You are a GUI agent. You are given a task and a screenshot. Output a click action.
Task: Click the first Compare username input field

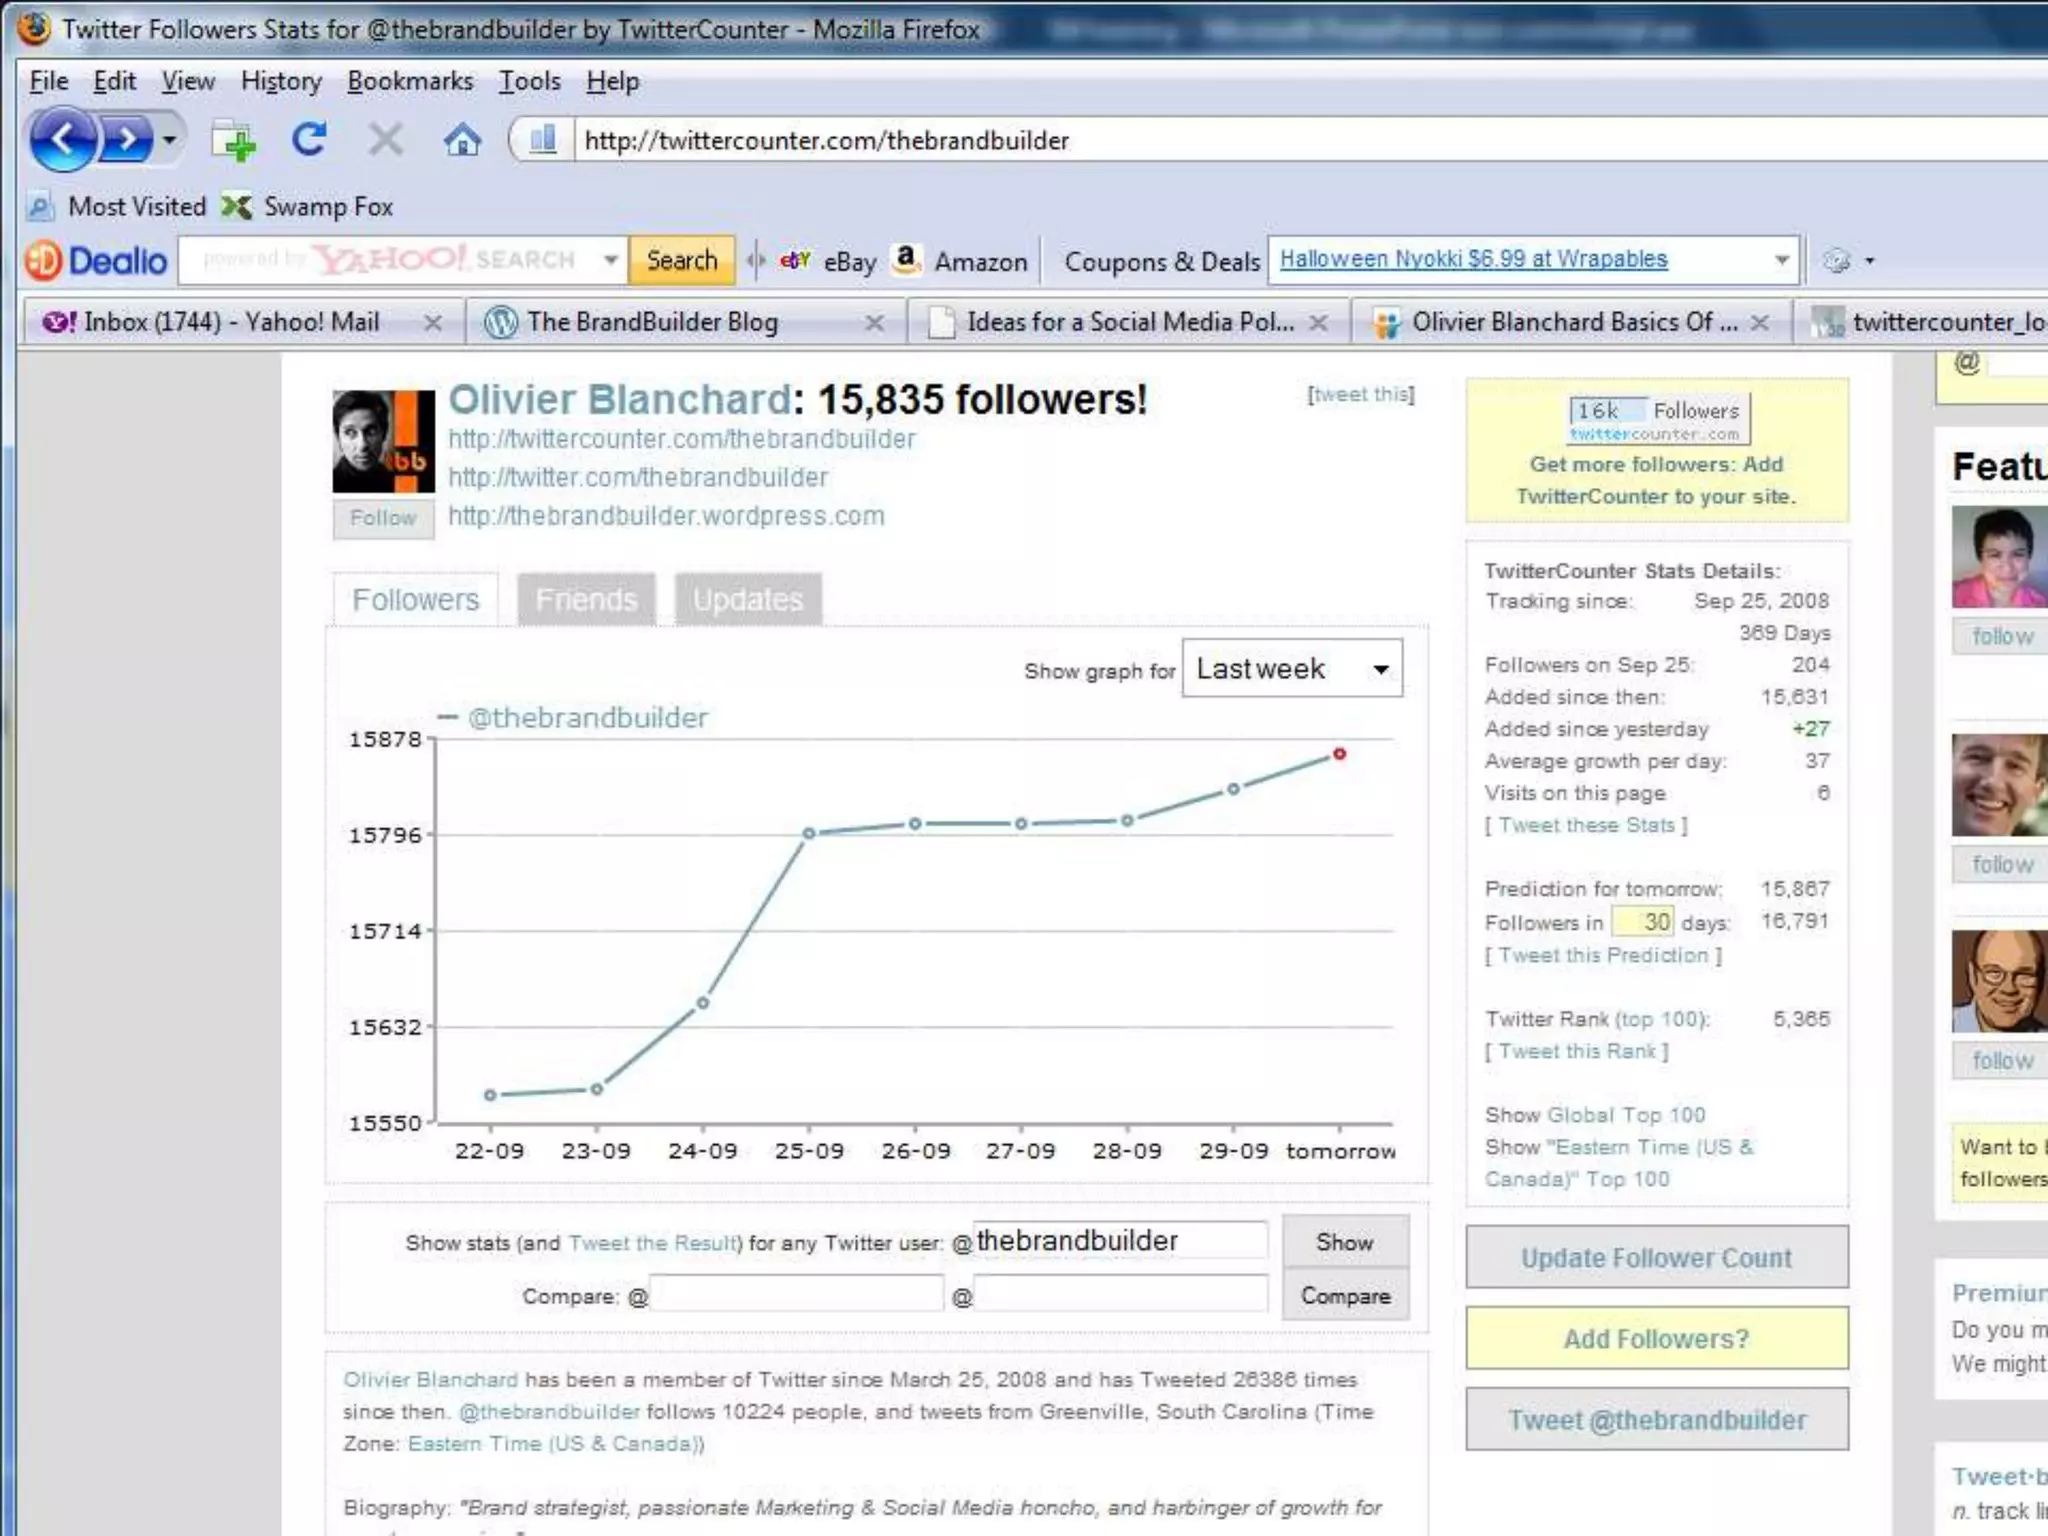coord(797,1295)
